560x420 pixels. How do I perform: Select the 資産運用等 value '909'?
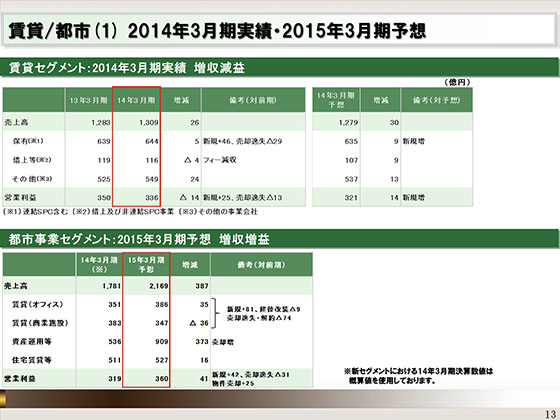[162, 342]
